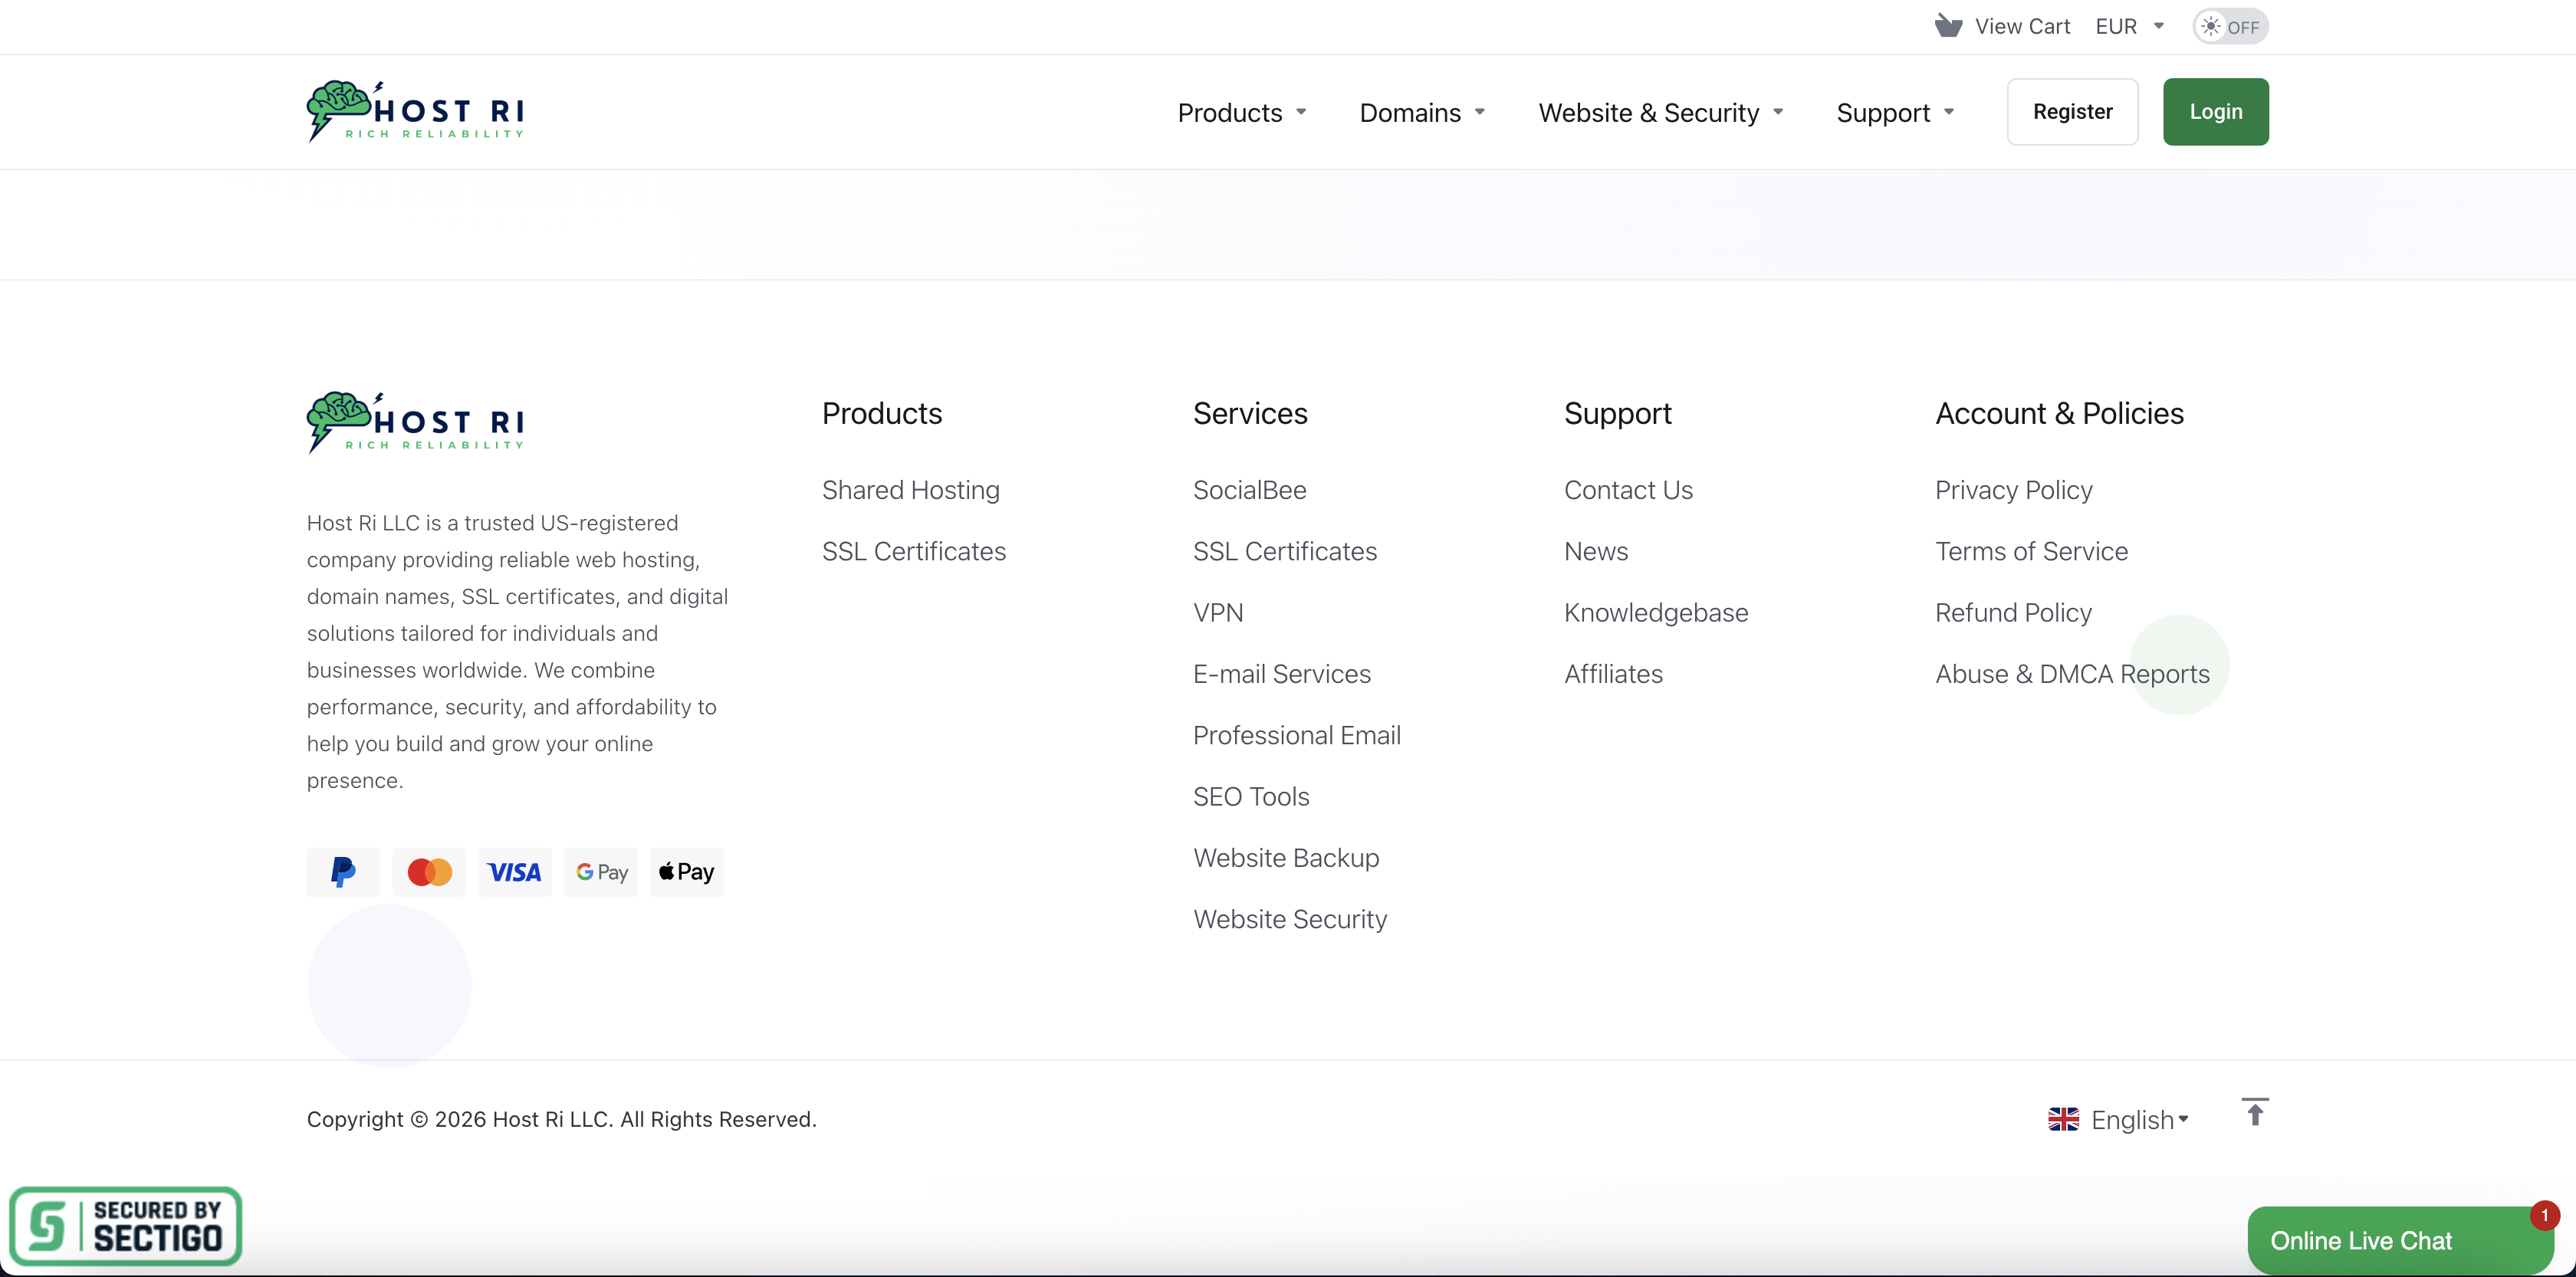2576x1277 pixels.
Task: Click the Host Ri logo in header
Action: point(415,112)
